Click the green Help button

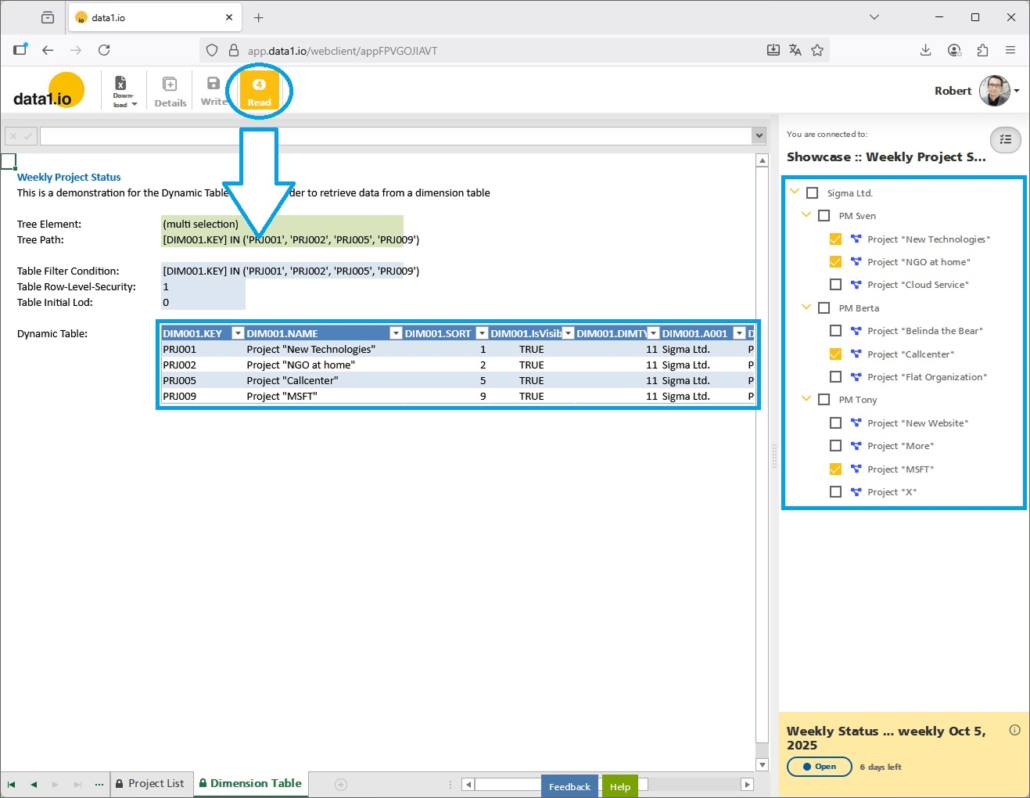620,786
